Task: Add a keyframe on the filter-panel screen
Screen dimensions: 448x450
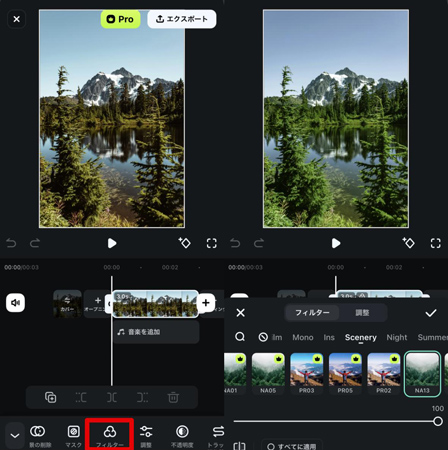Action: point(408,242)
